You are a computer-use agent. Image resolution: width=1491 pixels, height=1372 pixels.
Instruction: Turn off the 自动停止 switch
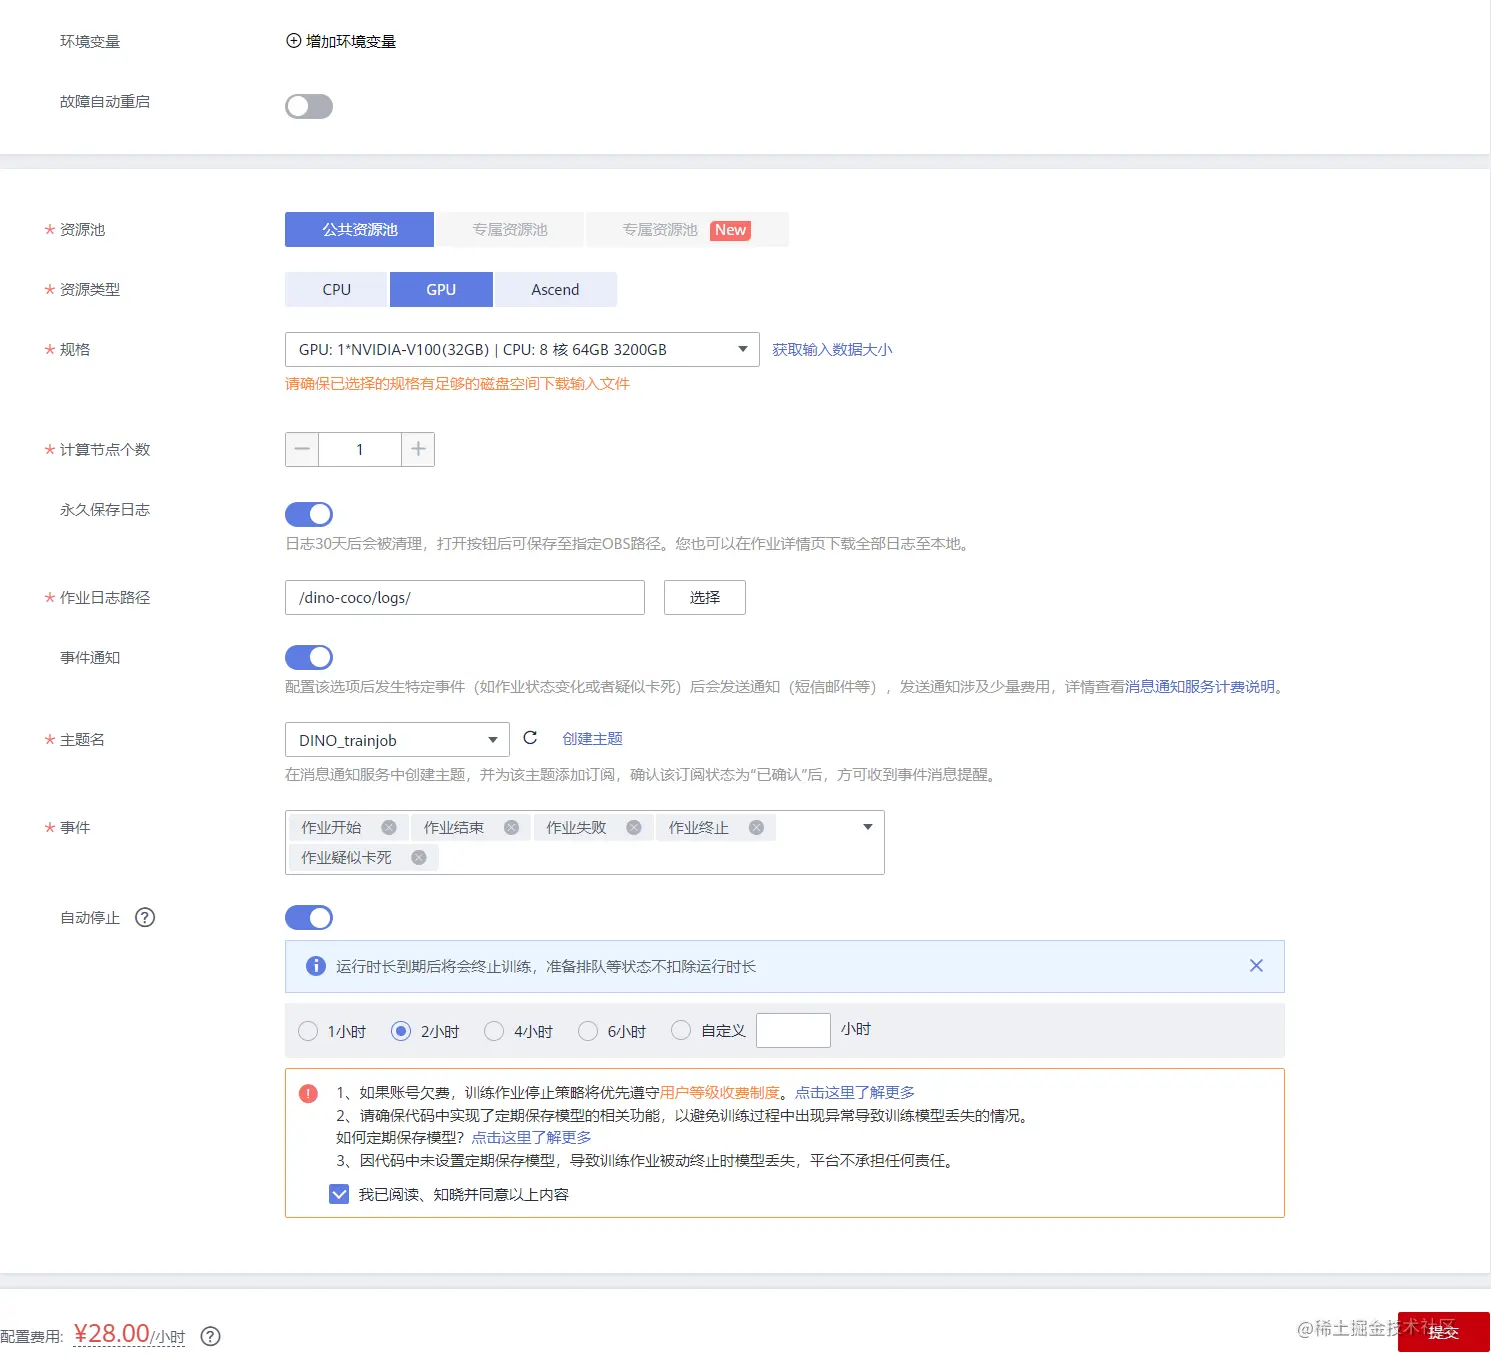(309, 917)
